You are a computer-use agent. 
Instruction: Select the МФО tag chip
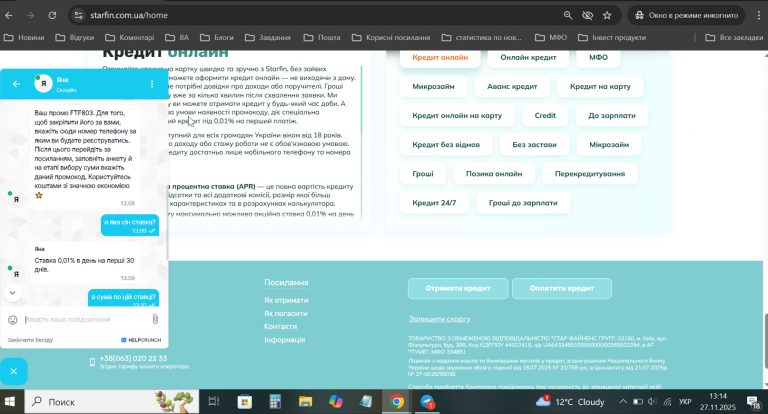point(598,57)
